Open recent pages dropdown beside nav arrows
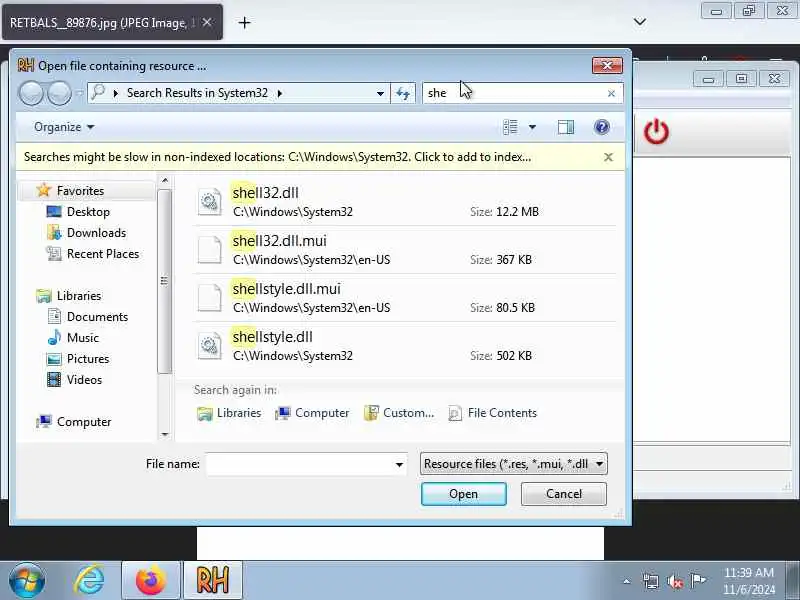Image resolution: width=800 pixels, height=600 pixels. click(x=80, y=93)
